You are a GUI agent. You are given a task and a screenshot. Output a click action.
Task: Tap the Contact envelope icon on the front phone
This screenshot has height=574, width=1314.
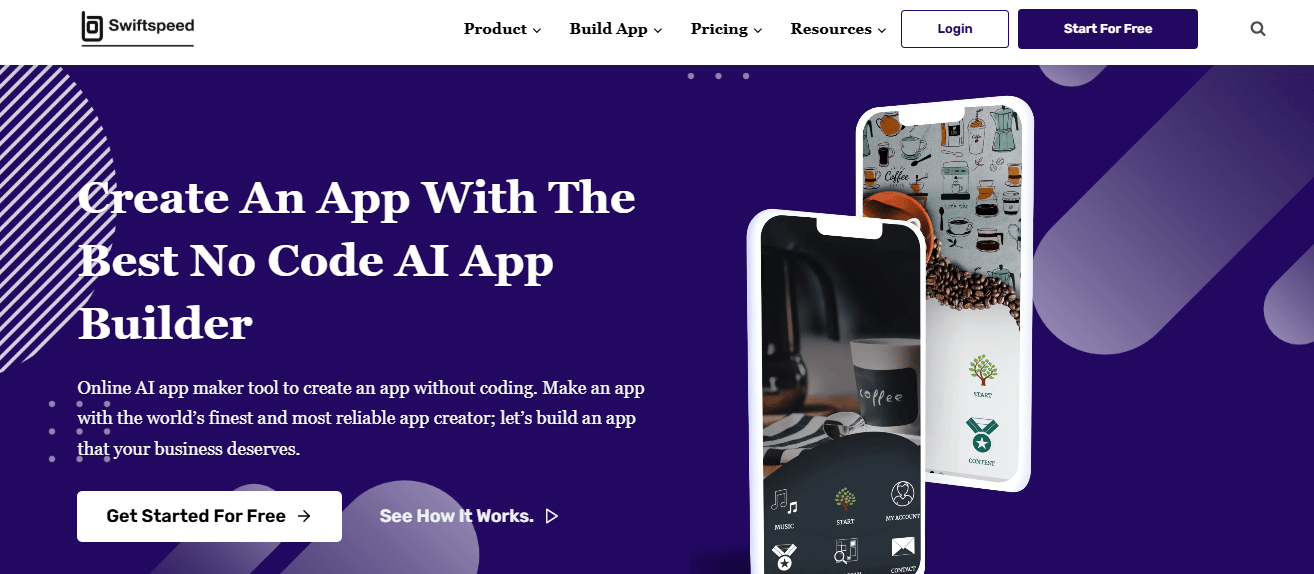tap(902, 547)
